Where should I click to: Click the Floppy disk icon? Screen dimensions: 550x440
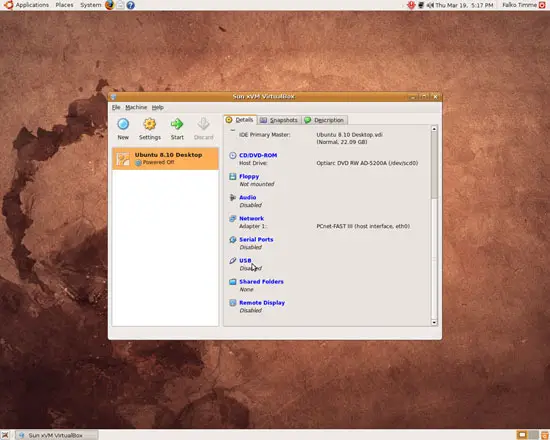233,176
